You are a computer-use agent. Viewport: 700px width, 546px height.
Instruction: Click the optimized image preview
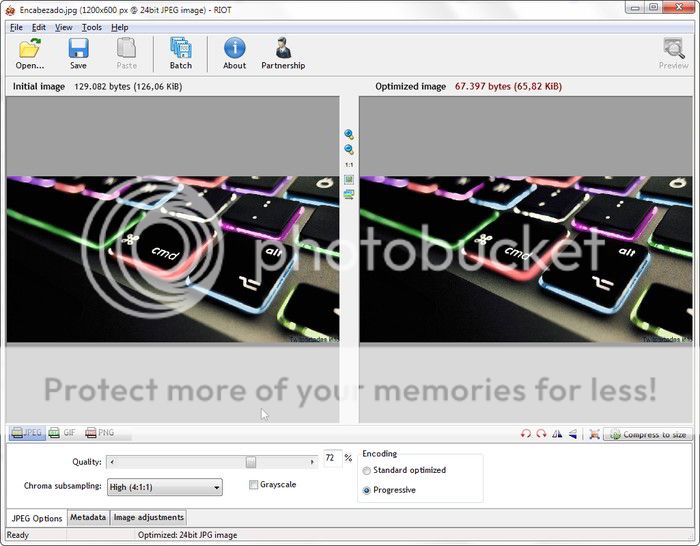coord(526,259)
